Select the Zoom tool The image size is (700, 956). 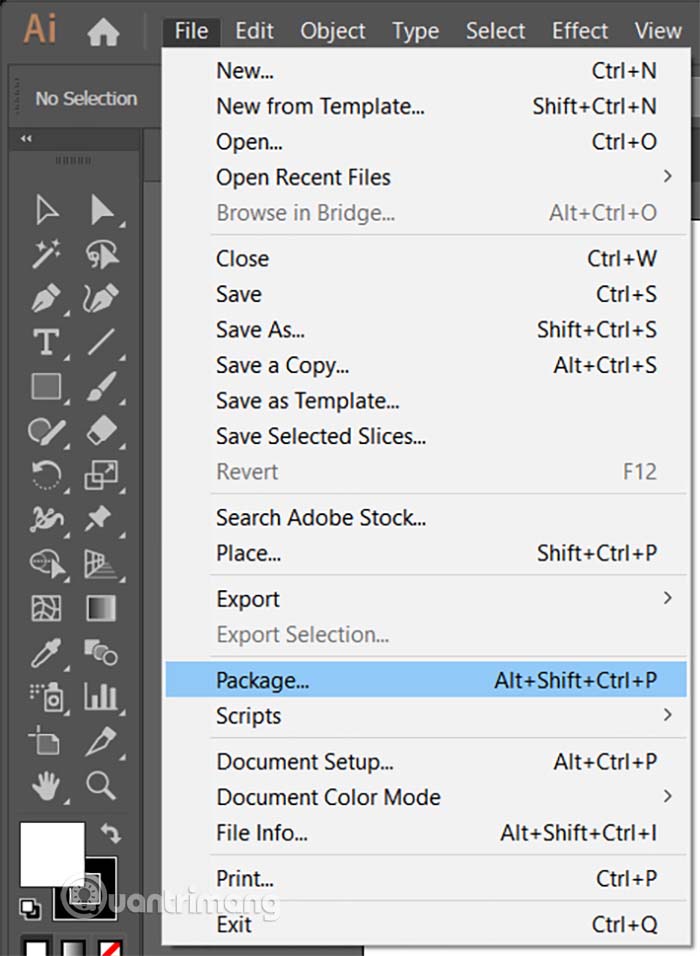[101, 785]
